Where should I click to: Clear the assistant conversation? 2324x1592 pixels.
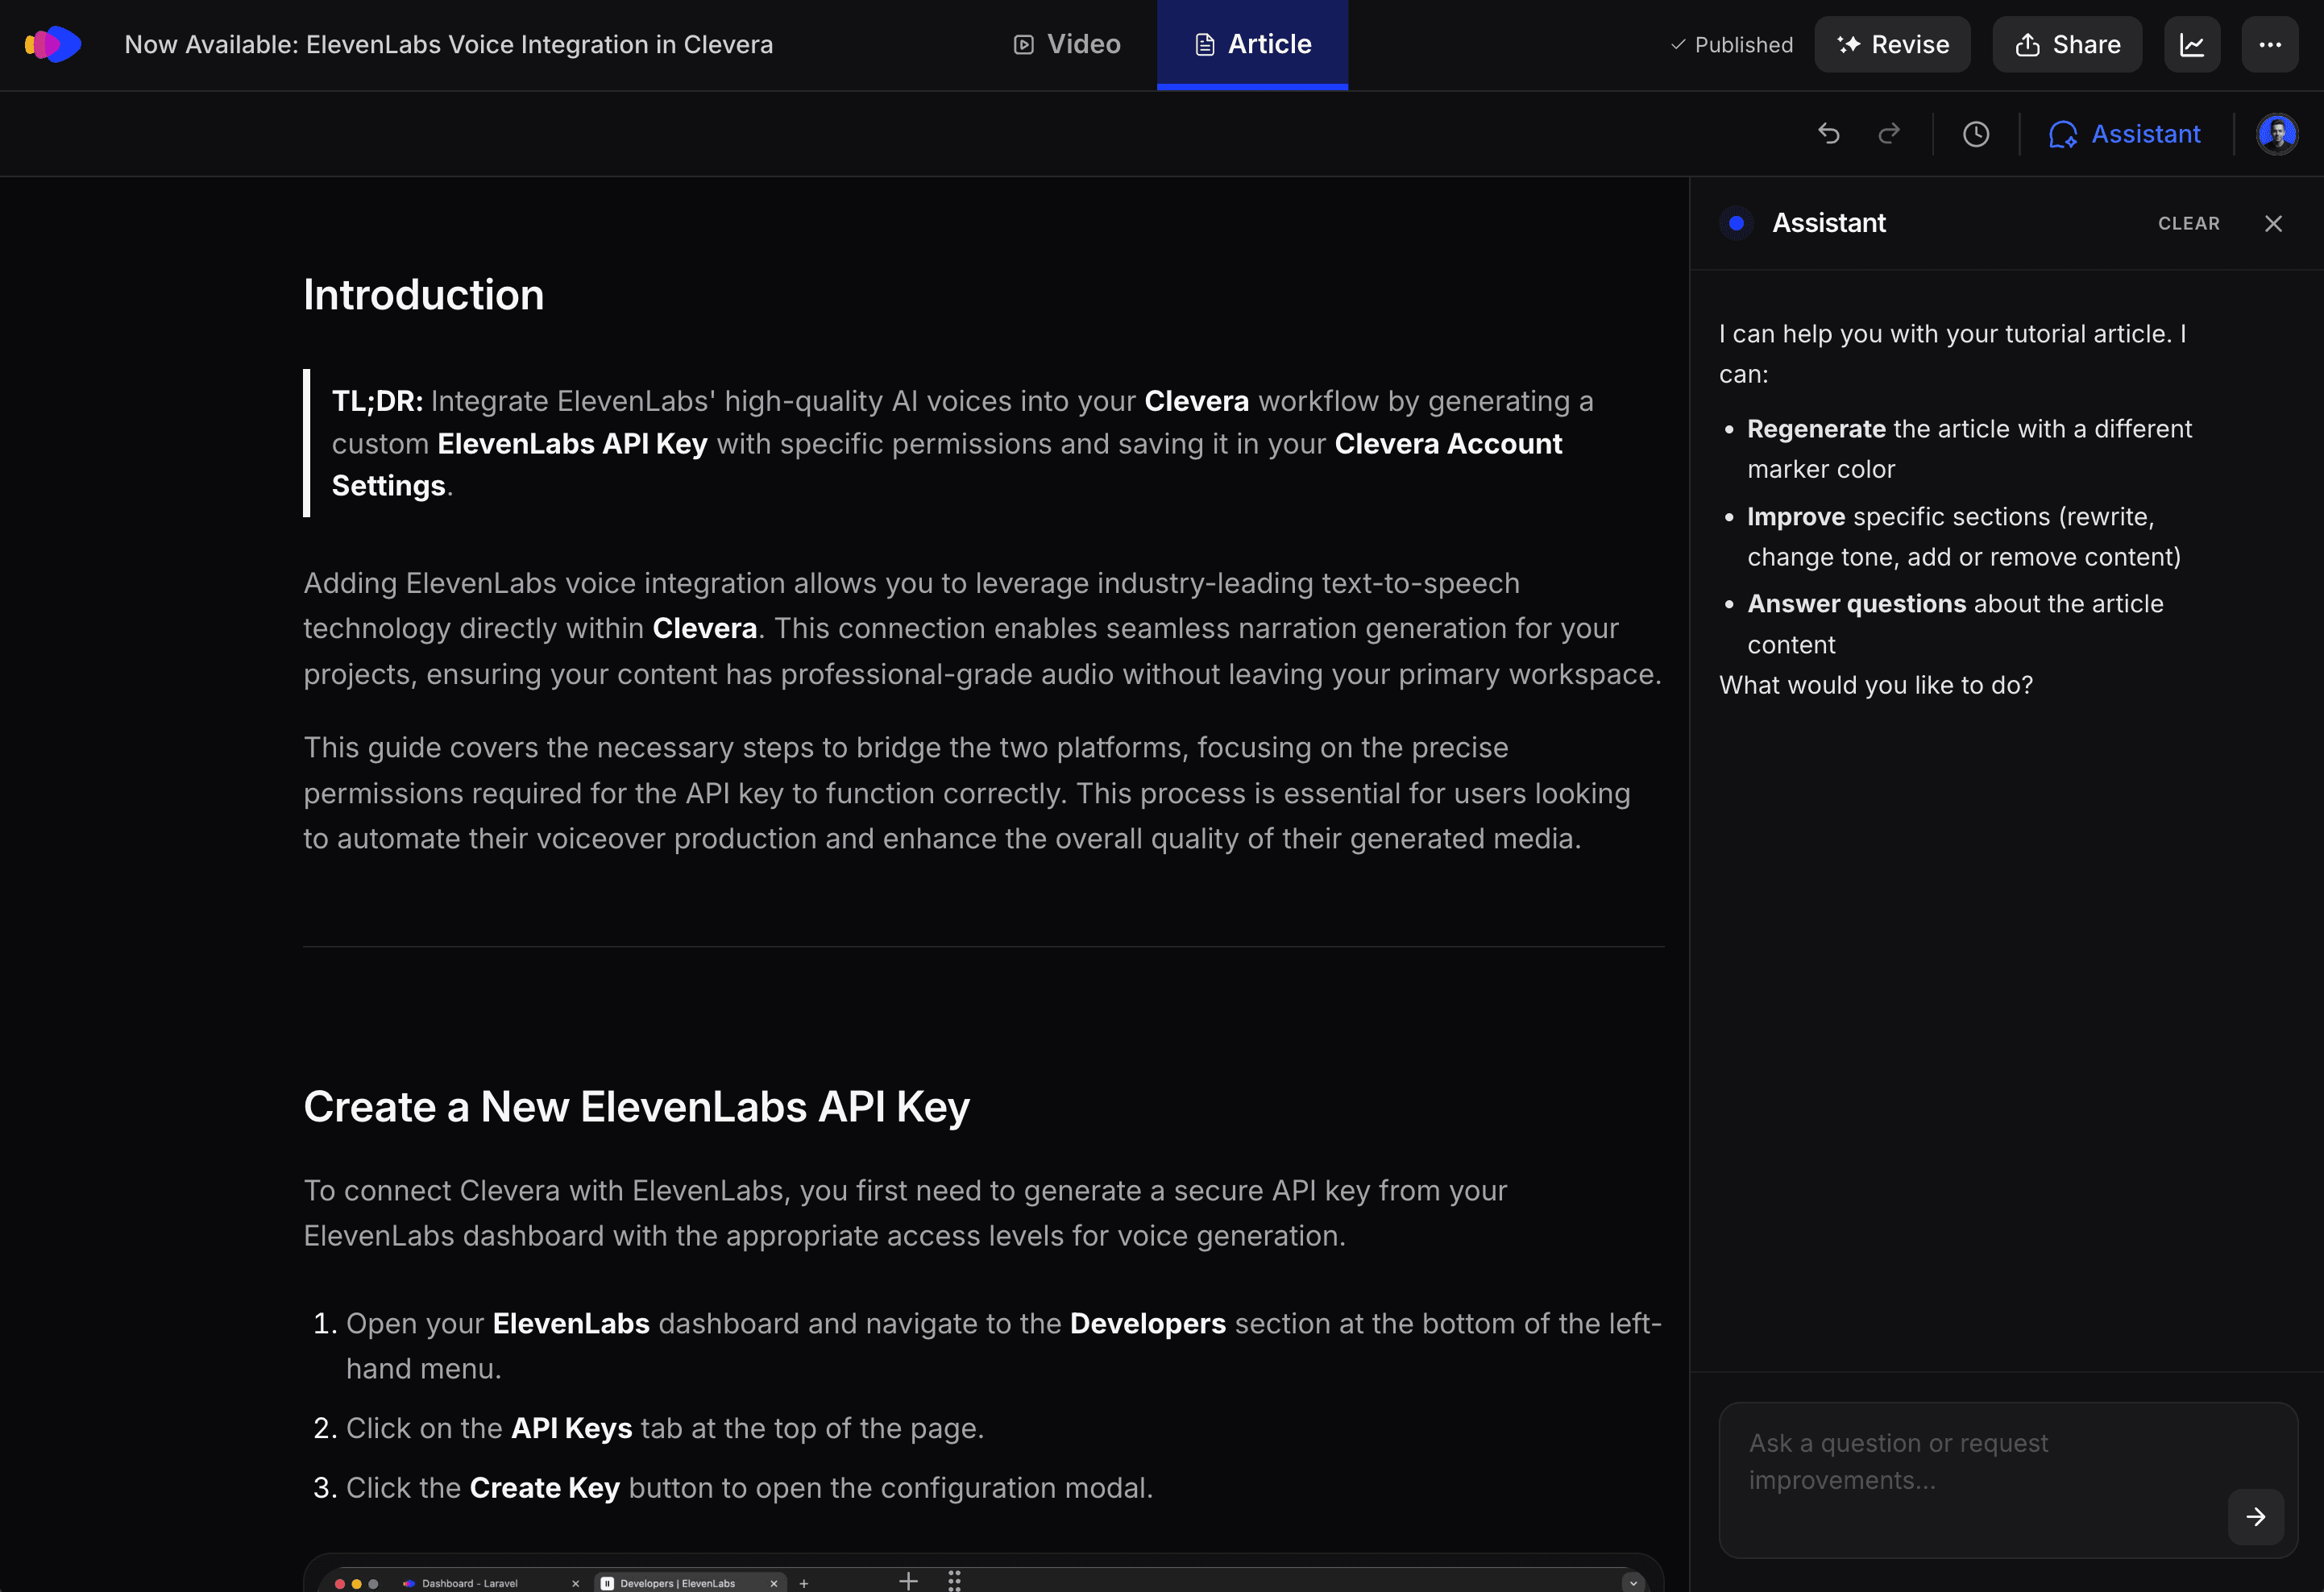[x=2188, y=223]
